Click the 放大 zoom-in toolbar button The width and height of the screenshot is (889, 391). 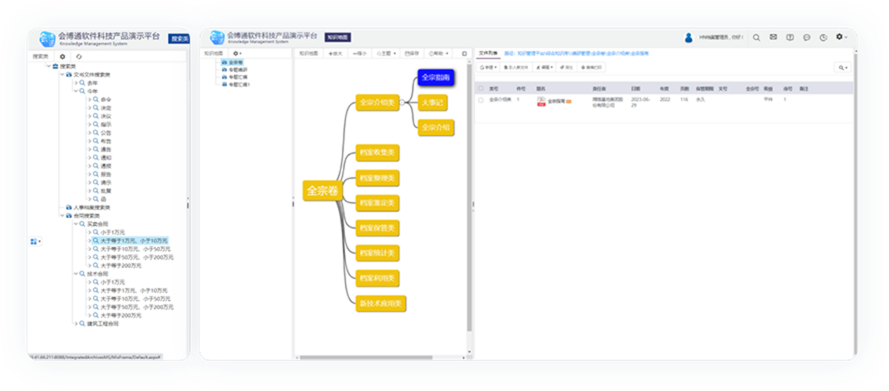tap(335, 53)
